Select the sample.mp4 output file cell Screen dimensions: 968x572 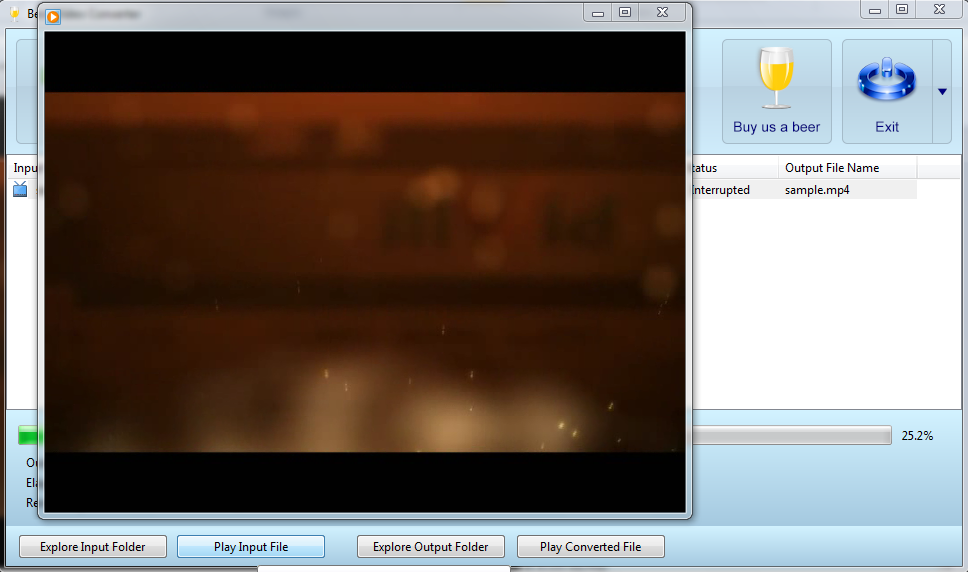click(847, 190)
